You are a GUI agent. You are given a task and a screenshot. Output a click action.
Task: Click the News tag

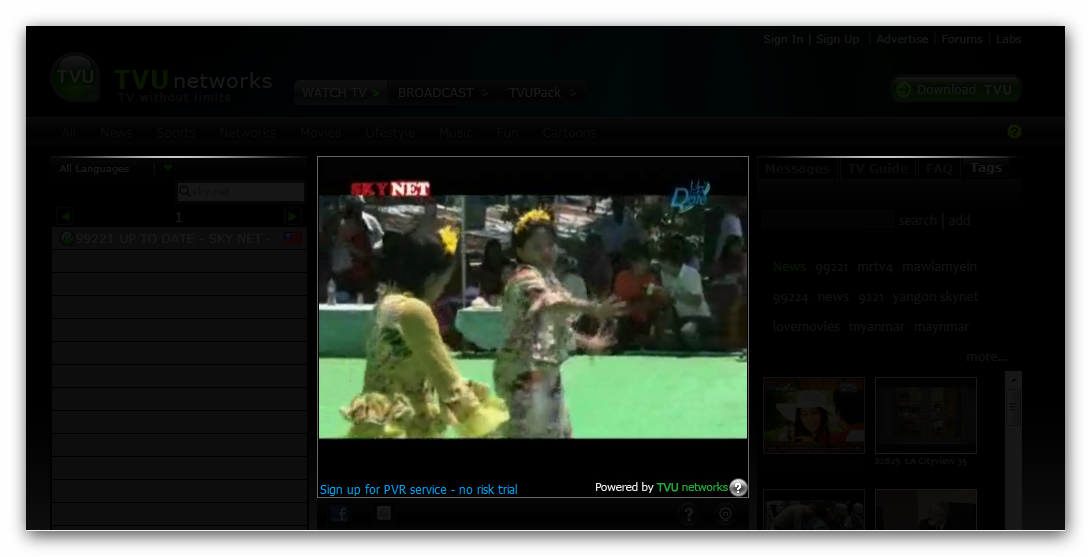(x=789, y=267)
